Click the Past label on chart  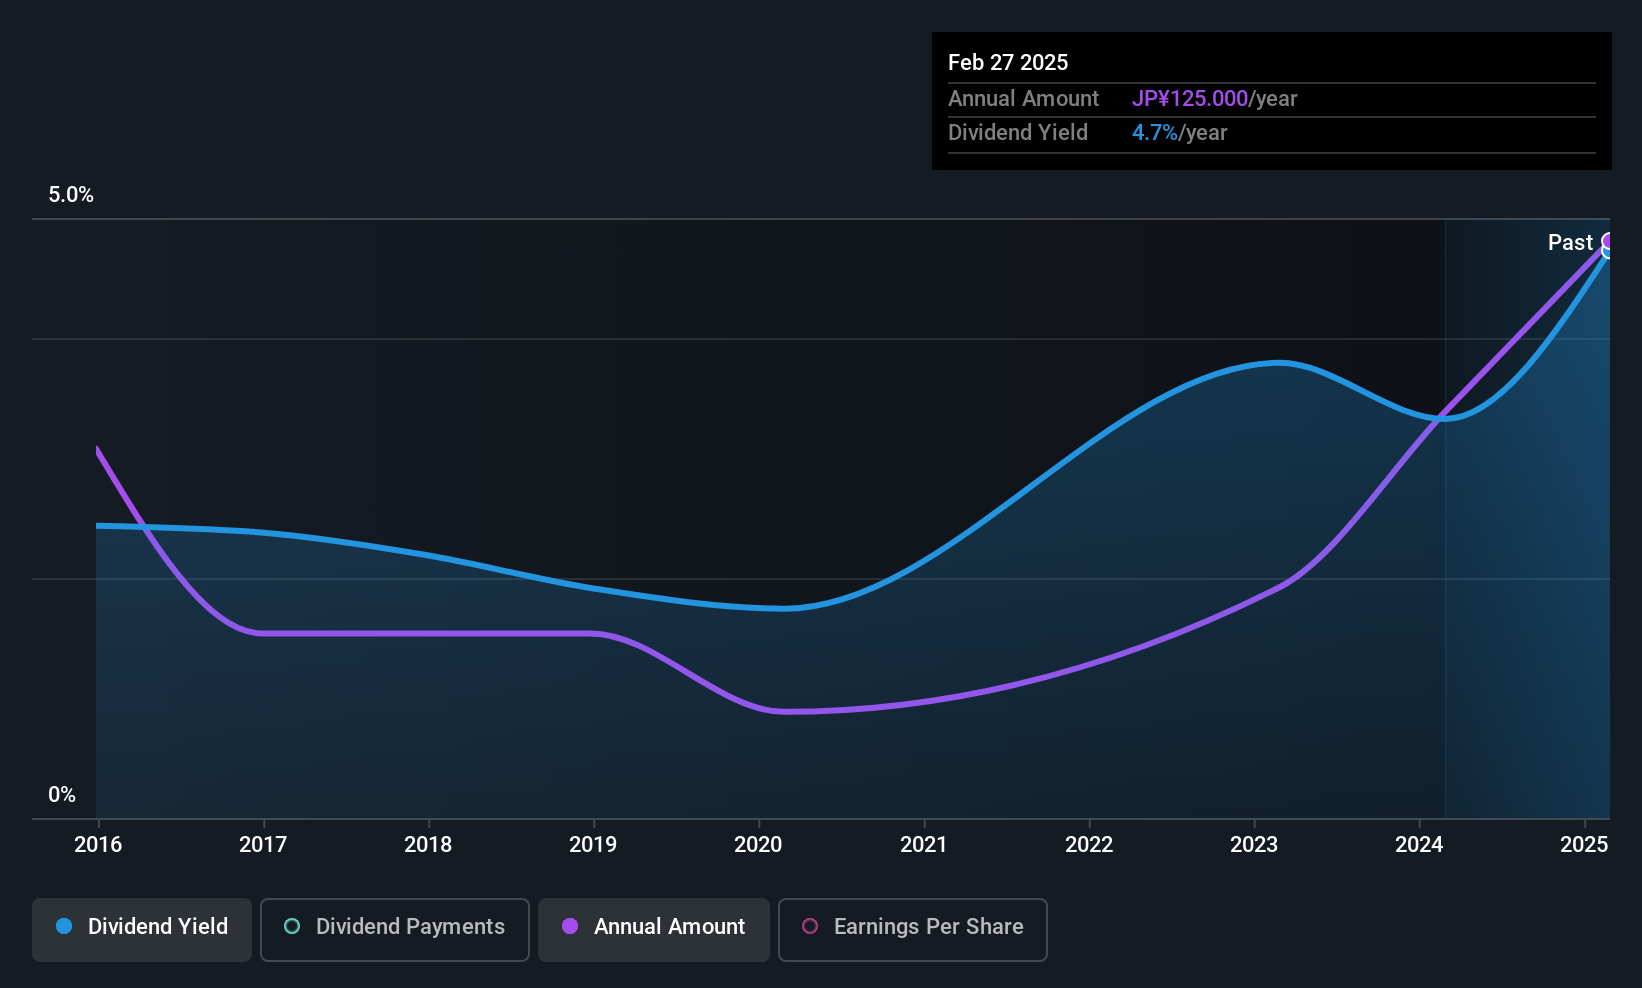[x=1570, y=242]
